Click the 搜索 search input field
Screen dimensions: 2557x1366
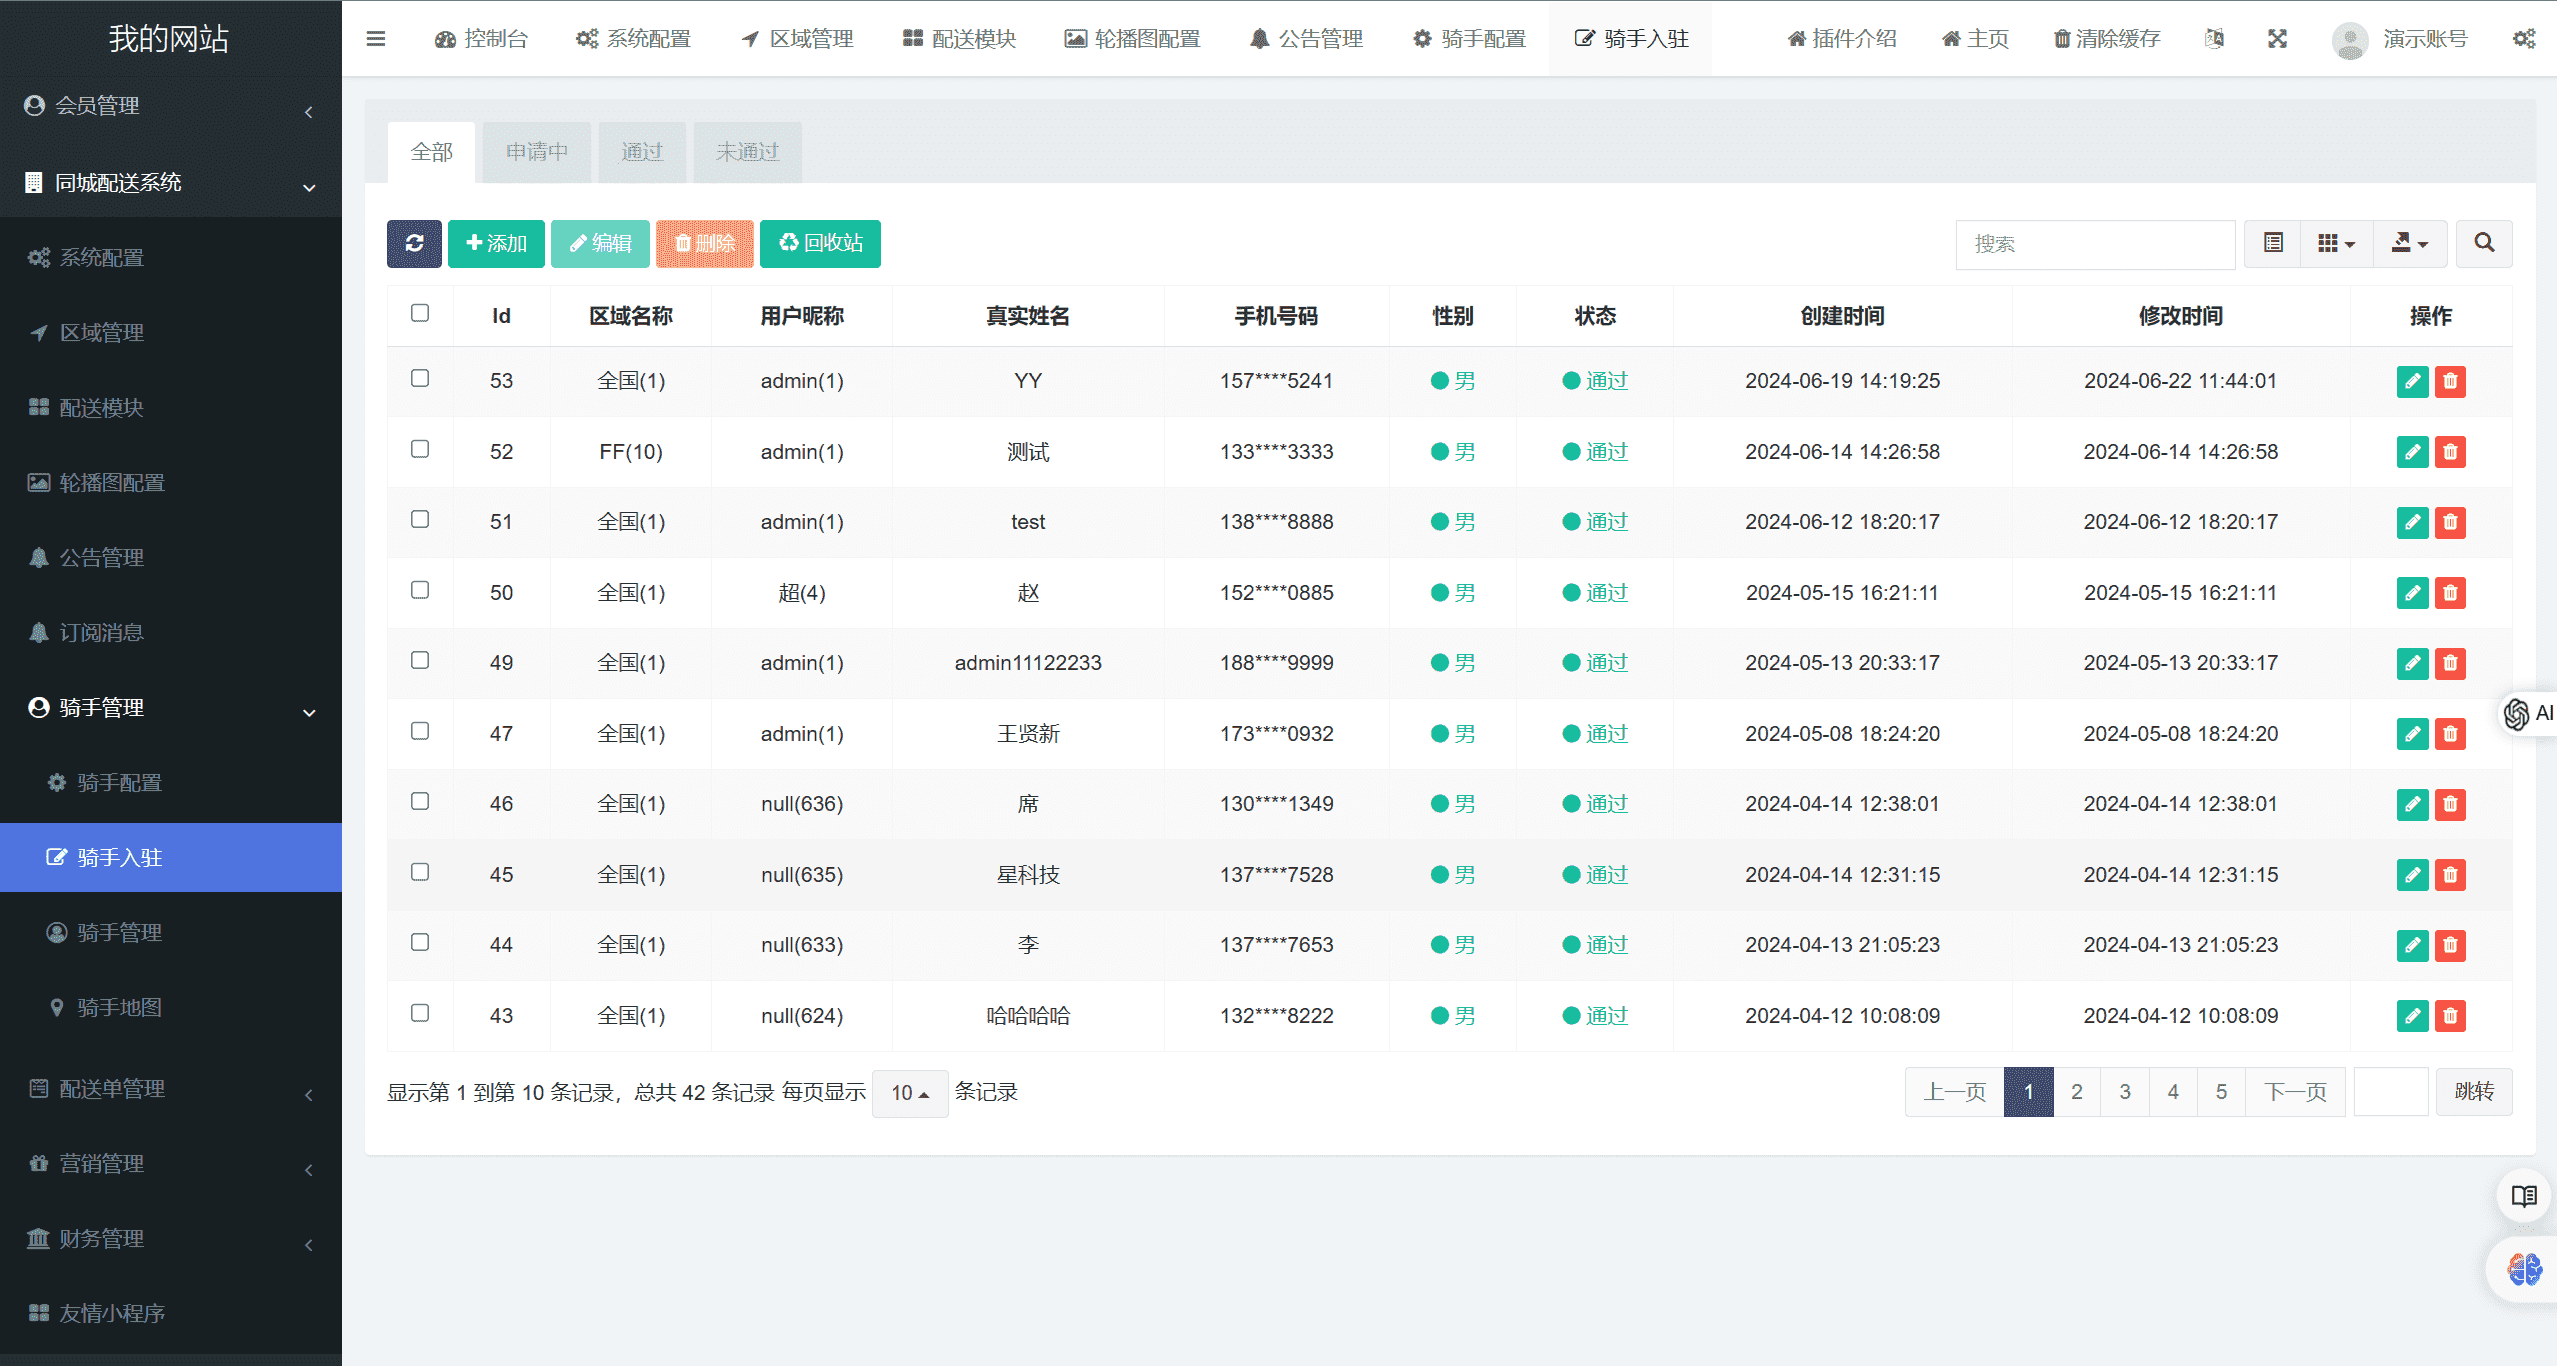pyautogui.click(x=2095, y=245)
